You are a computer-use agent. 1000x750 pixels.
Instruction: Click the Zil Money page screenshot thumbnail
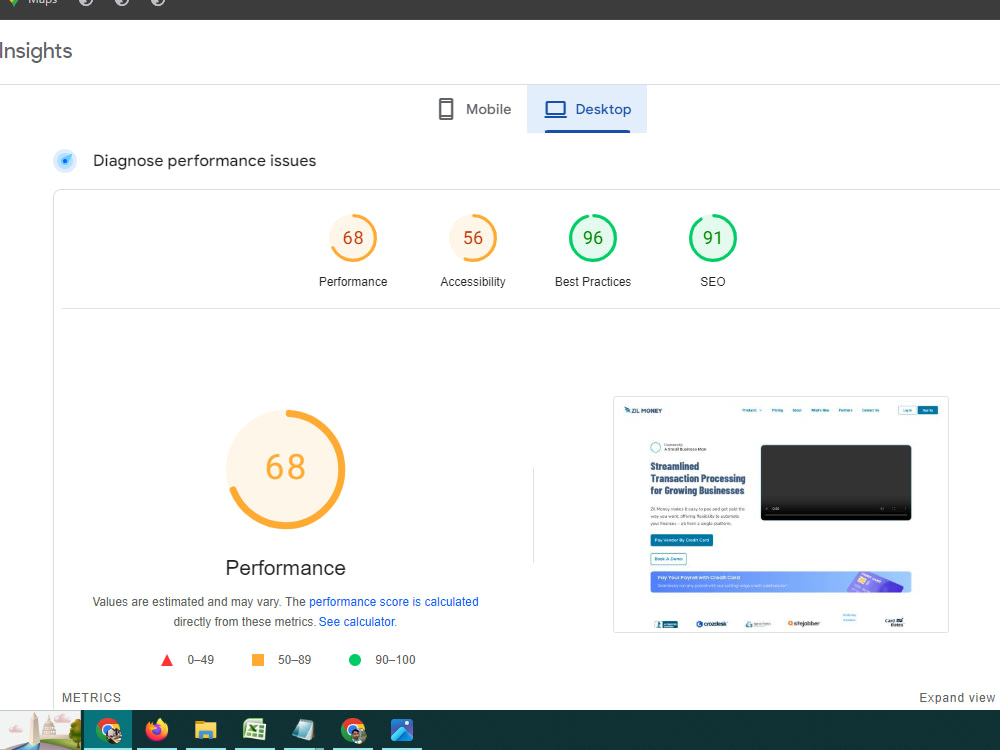click(781, 515)
